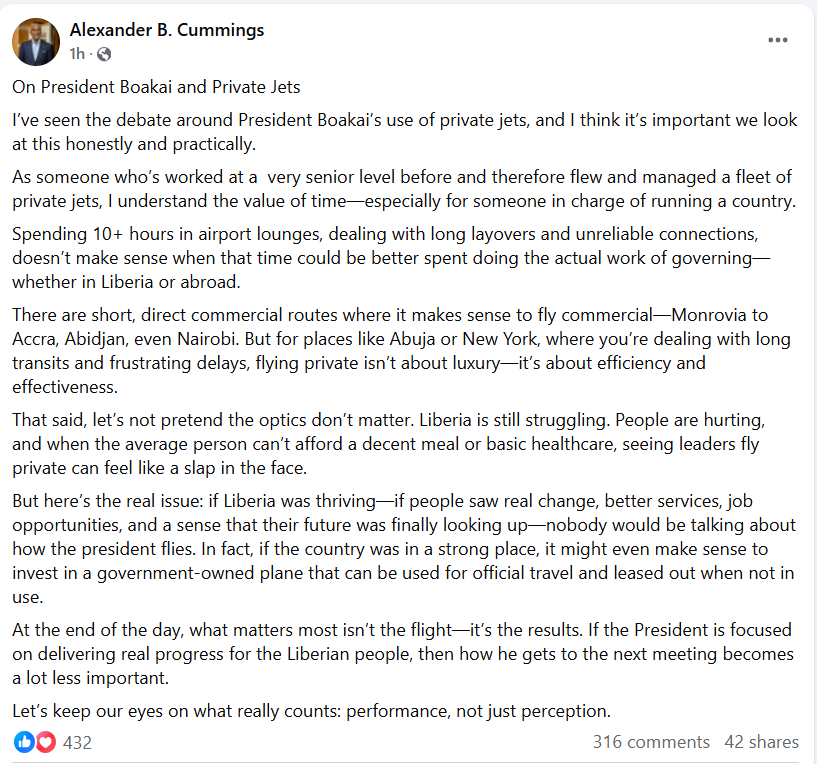Click the paragraph starting 'But here's the real issue'
Screen dimensions: 817x764
click(400, 550)
